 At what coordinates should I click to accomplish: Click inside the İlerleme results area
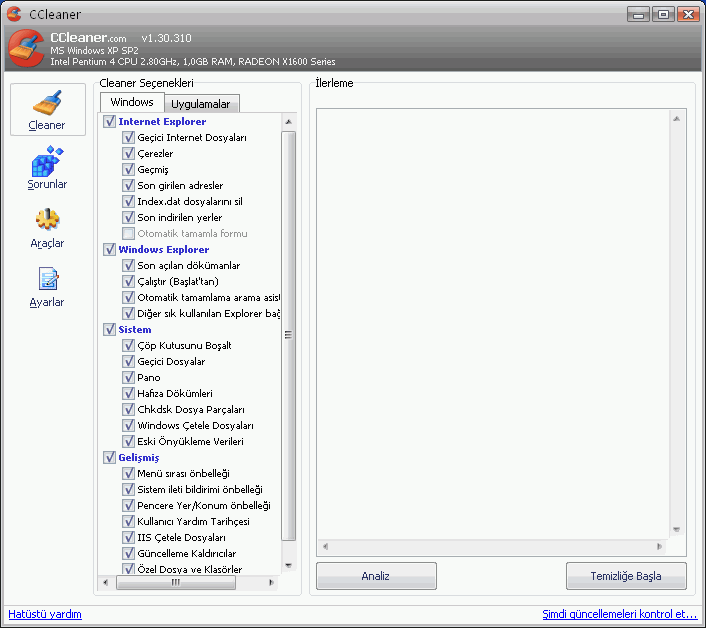(493, 324)
